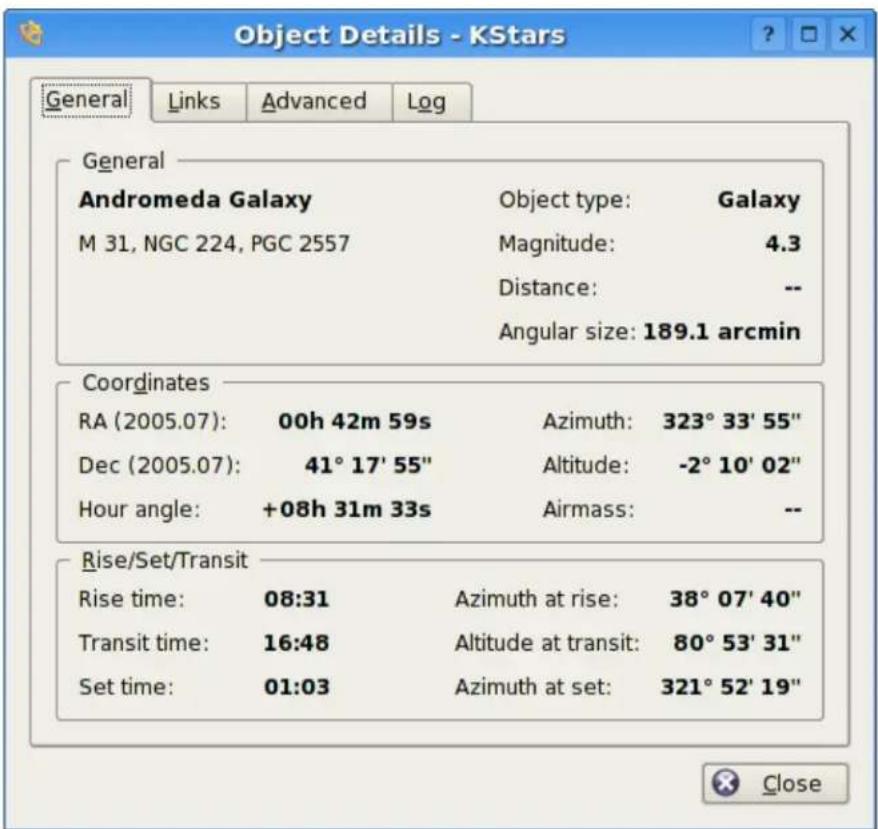Open the Advanced tab

pyautogui.click(x=314, y=101)
